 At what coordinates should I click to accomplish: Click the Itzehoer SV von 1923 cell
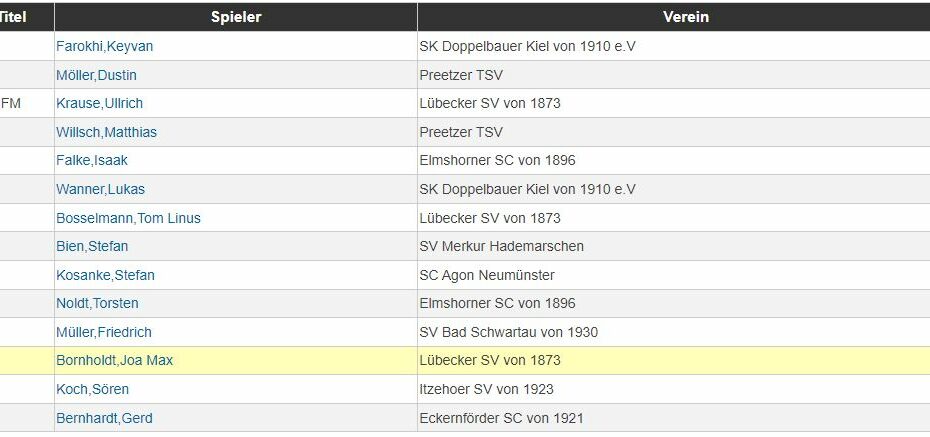[x=674, y=390]
